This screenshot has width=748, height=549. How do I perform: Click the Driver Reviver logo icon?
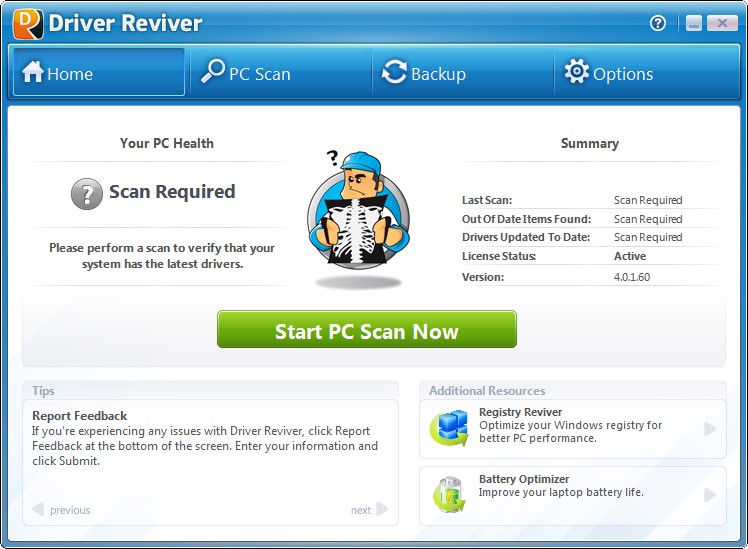[x=28, y=24]
